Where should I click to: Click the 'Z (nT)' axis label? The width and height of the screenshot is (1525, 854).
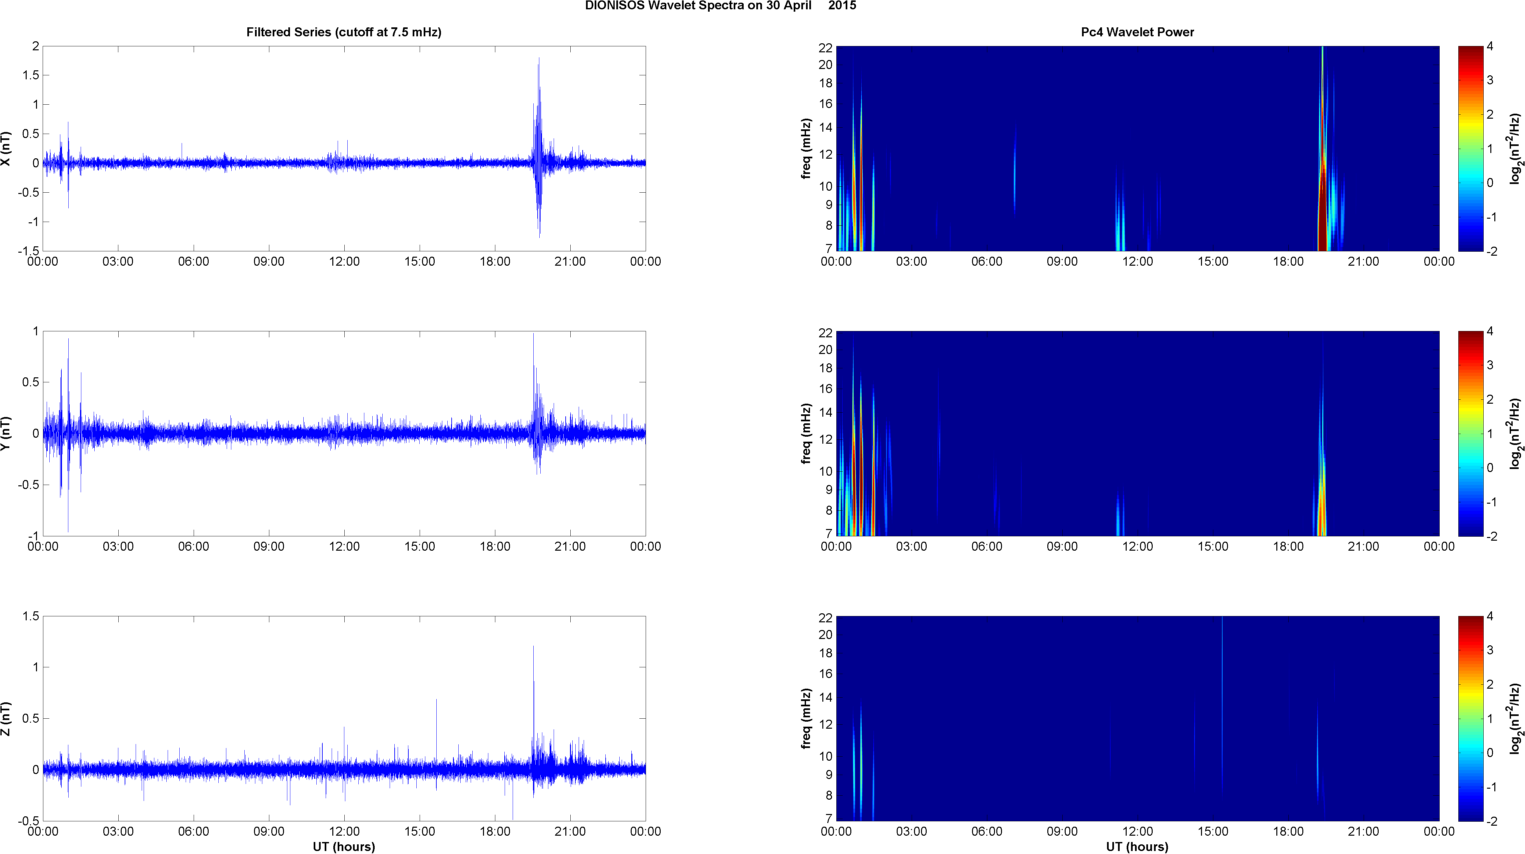click(7, 718)
